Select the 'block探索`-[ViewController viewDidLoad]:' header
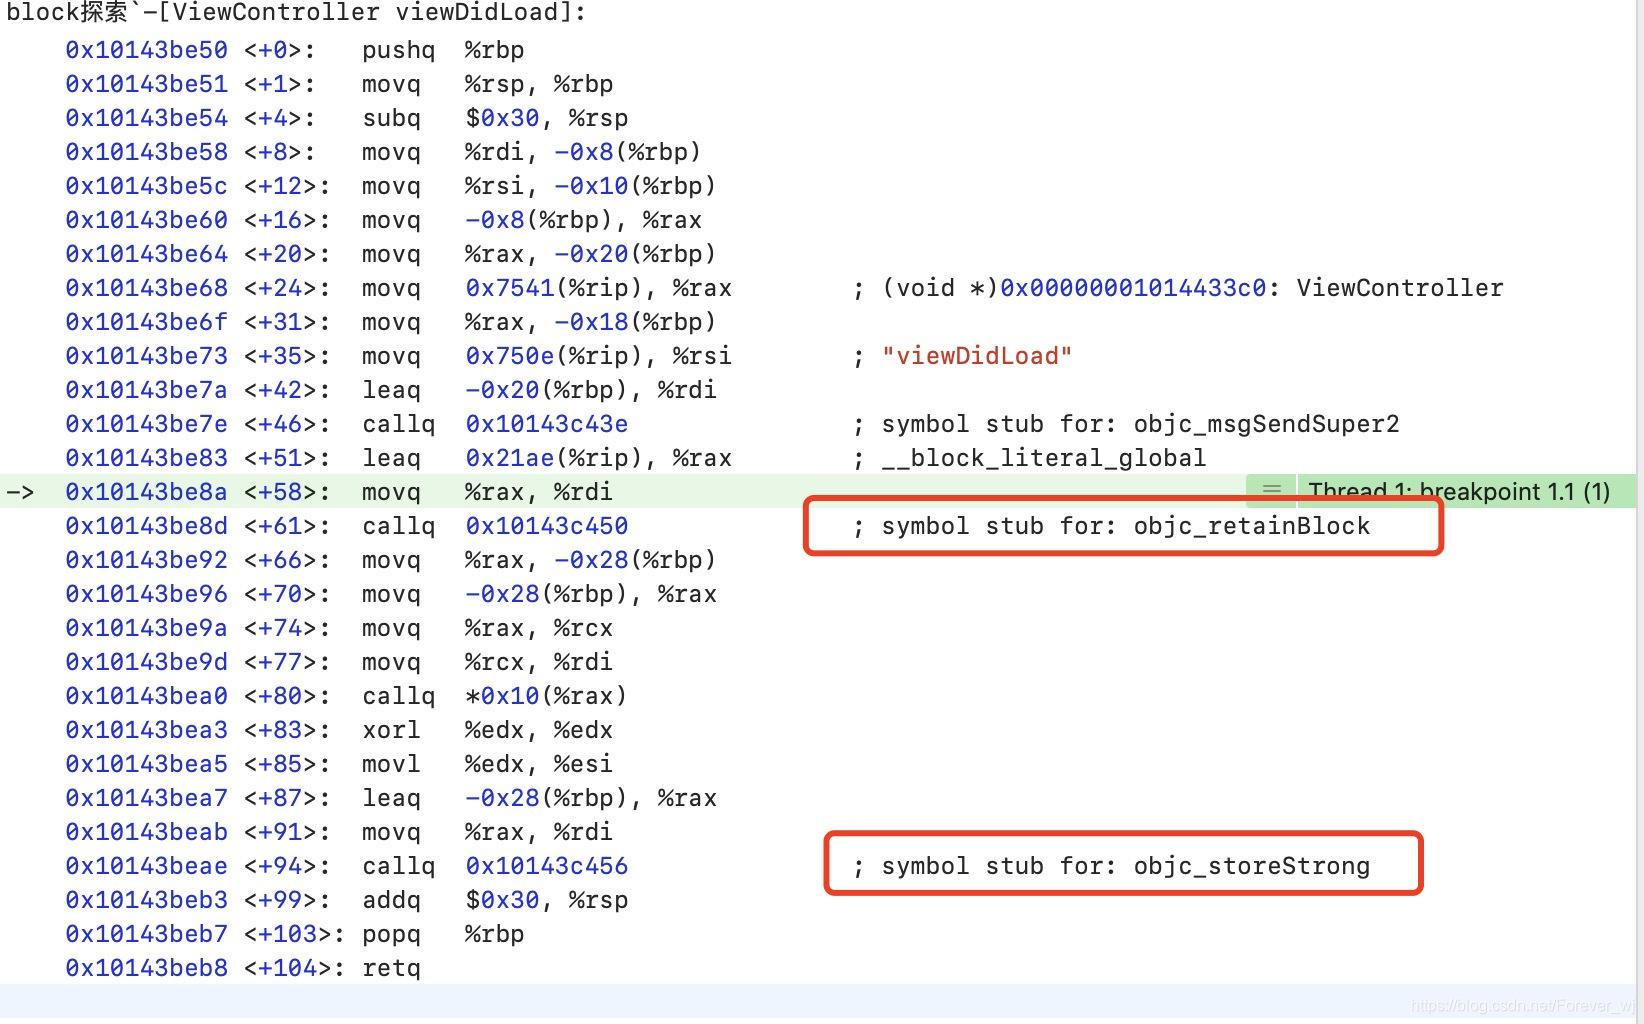1644x1024 pixels. [x=296, y=13]
